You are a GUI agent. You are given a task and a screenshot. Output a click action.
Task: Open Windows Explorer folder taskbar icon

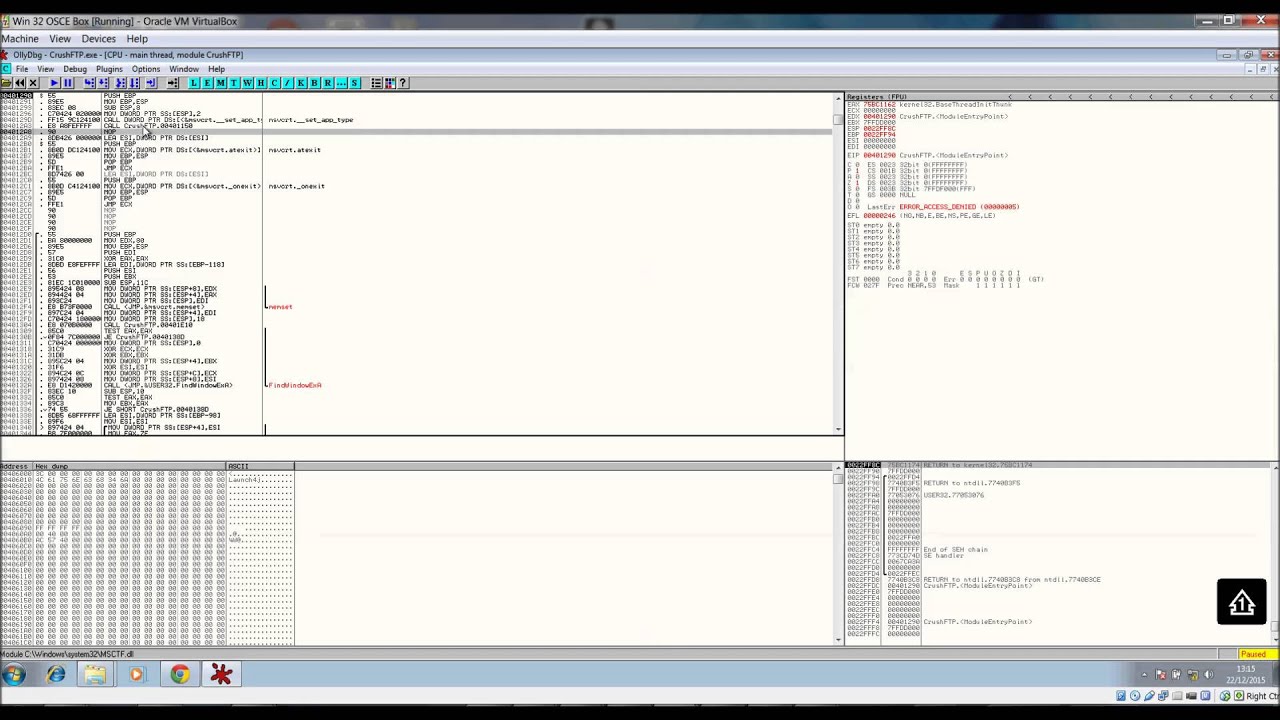[x=95, y=675]
